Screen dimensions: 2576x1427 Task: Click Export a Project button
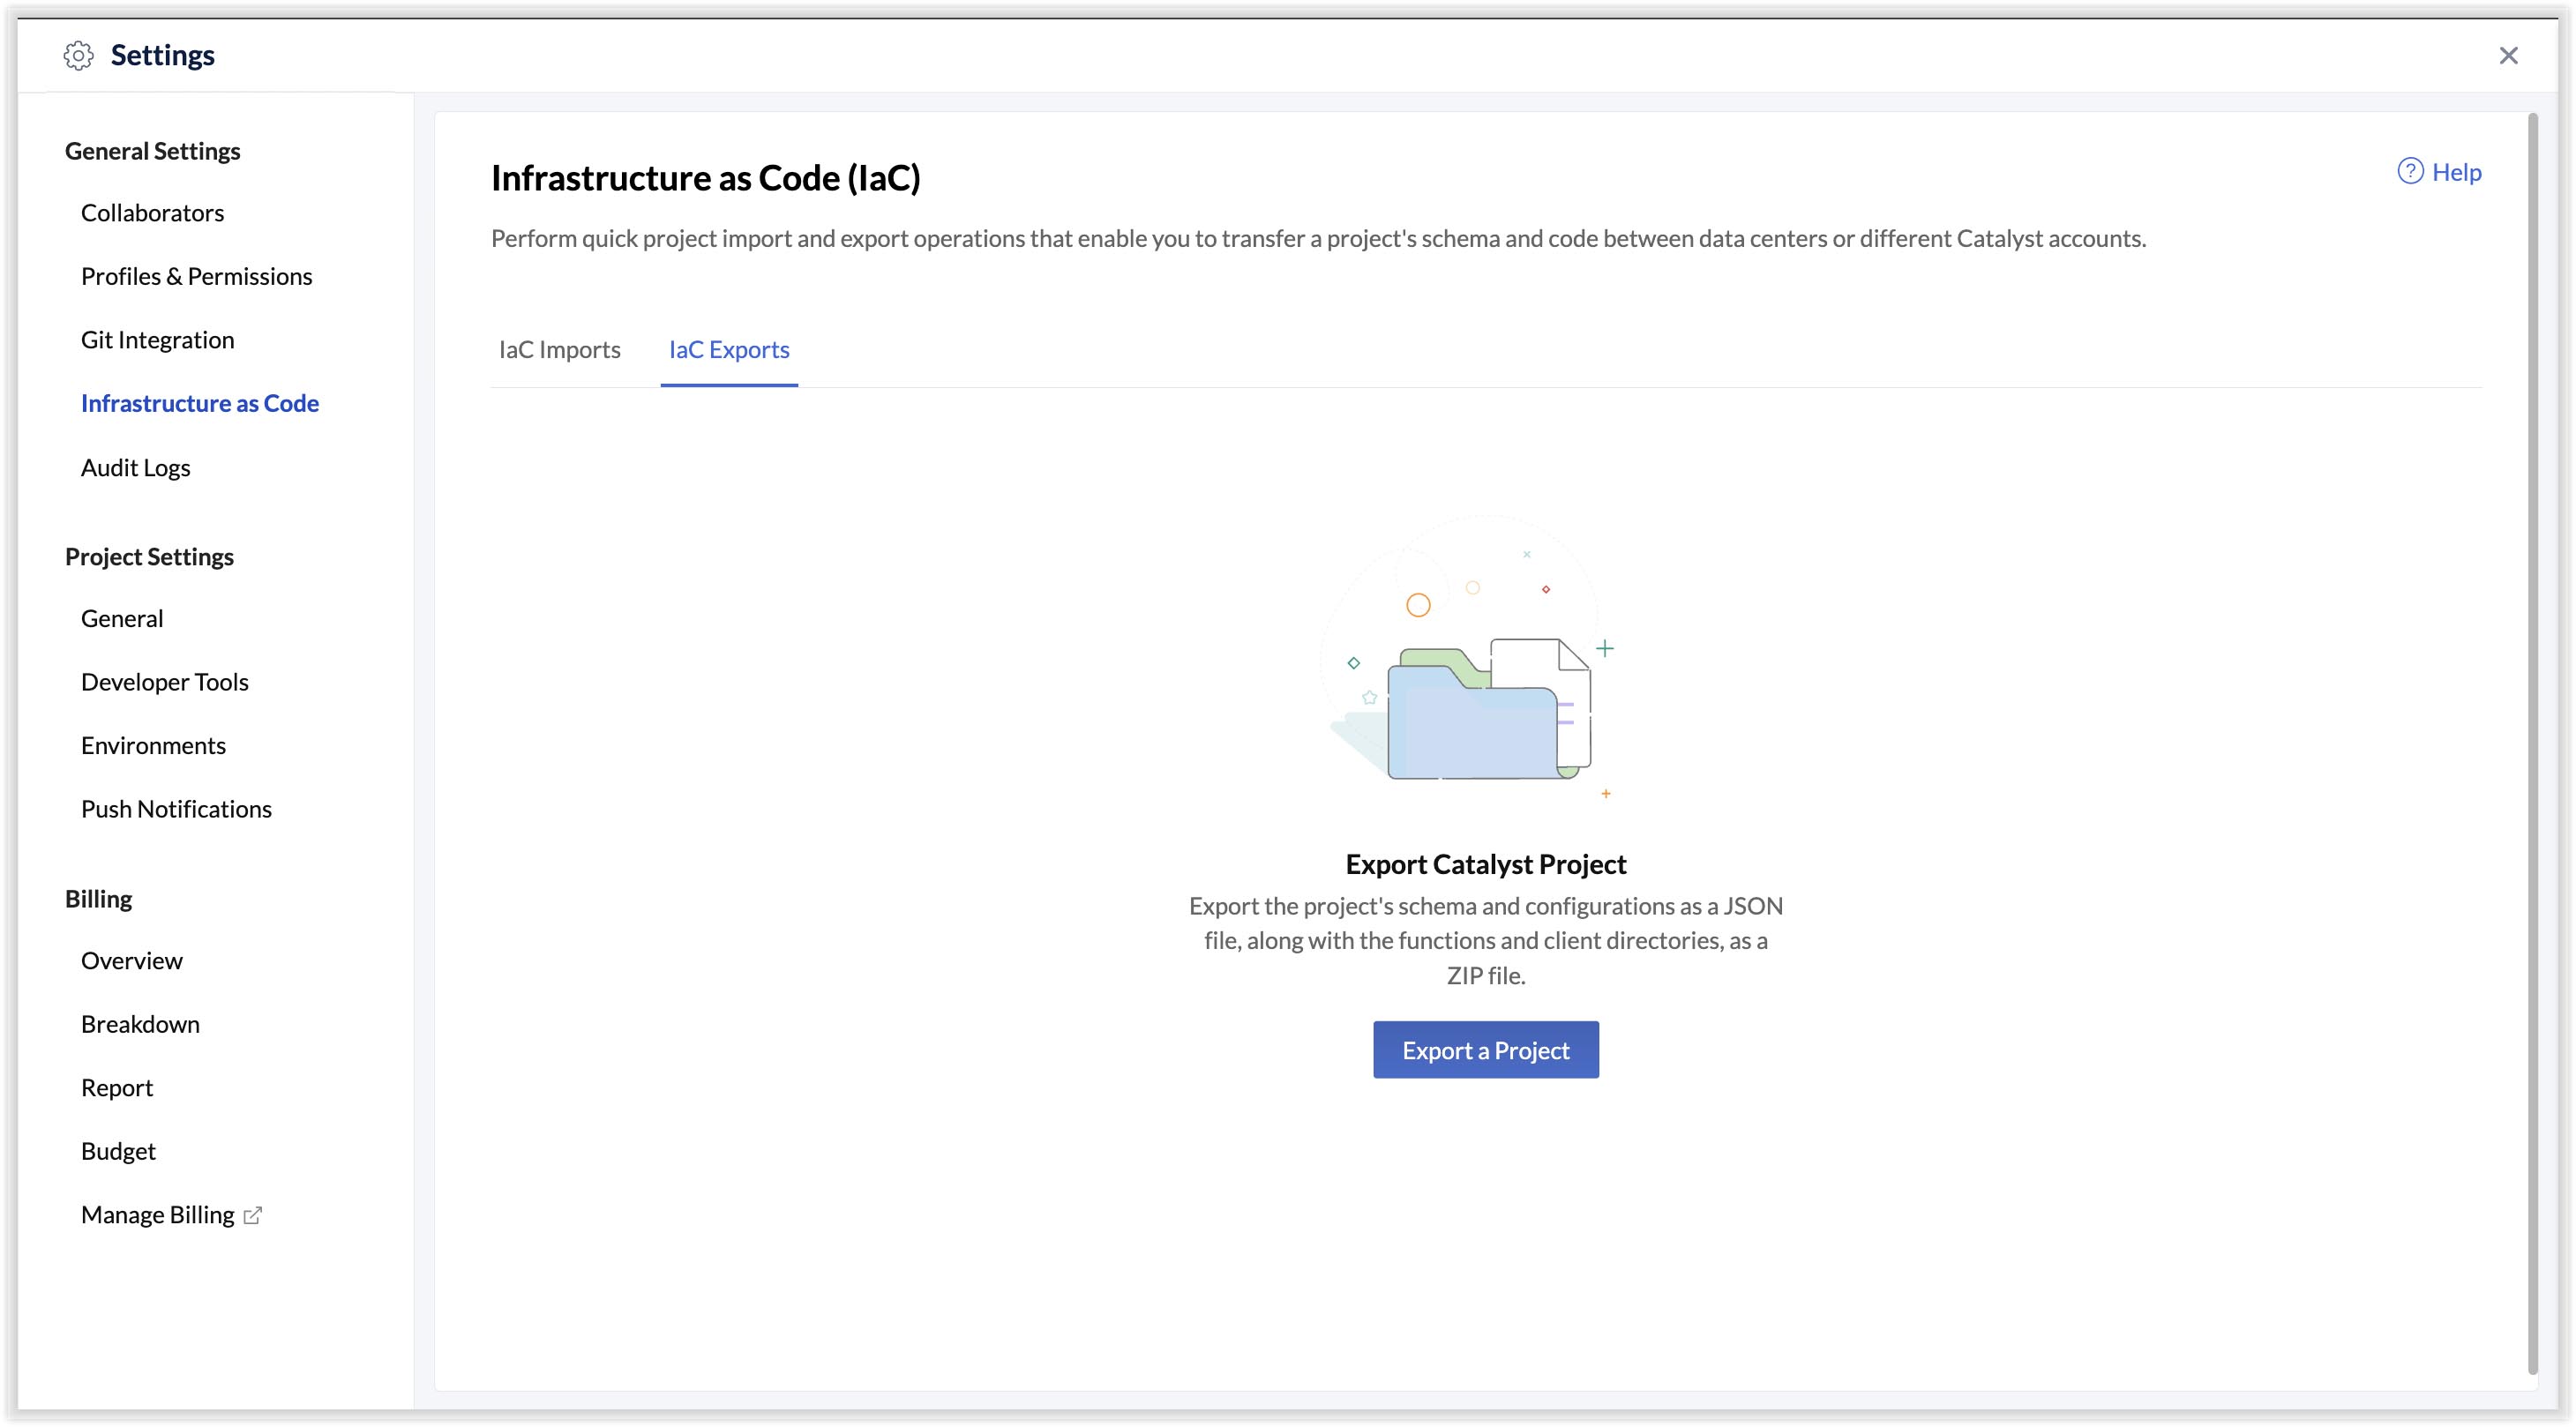pyautogui.click(x=1485, y=1050)
